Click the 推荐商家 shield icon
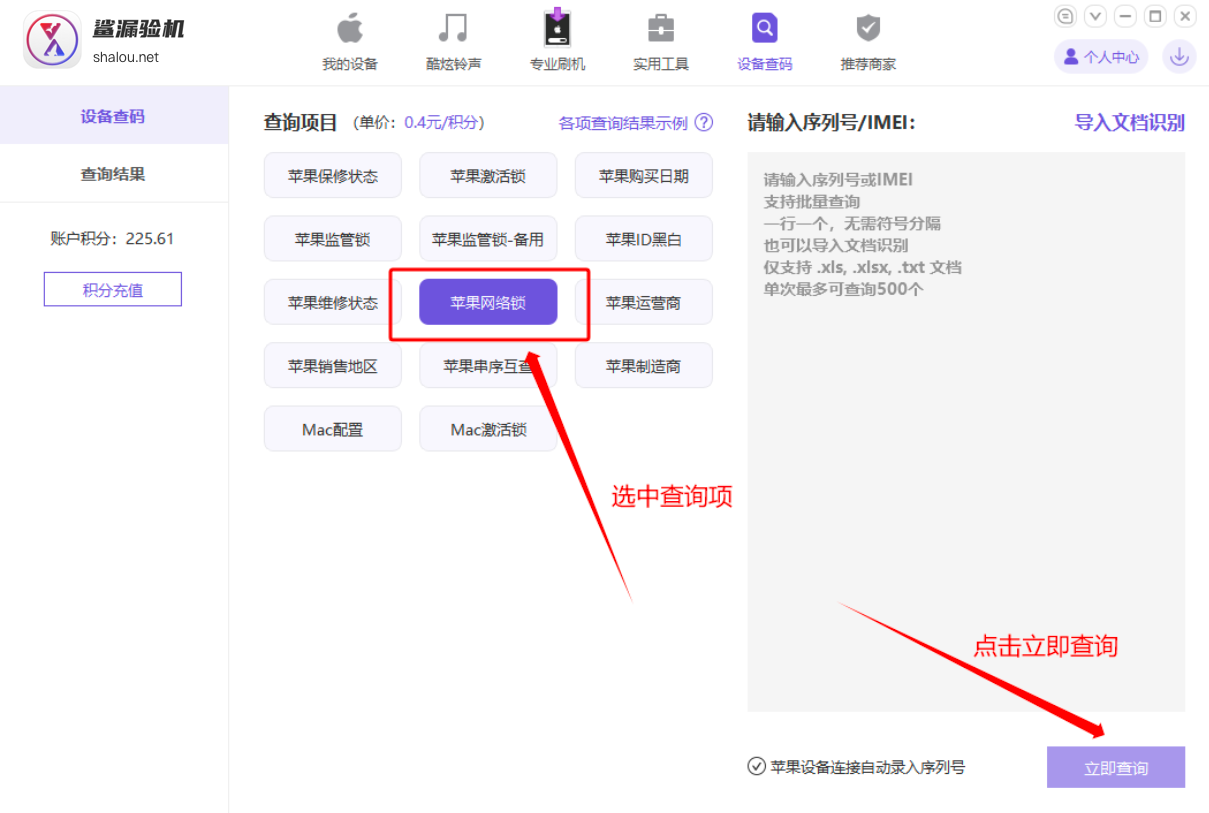This screenshot has width=1209, height=813. click(x=866, y=40)
